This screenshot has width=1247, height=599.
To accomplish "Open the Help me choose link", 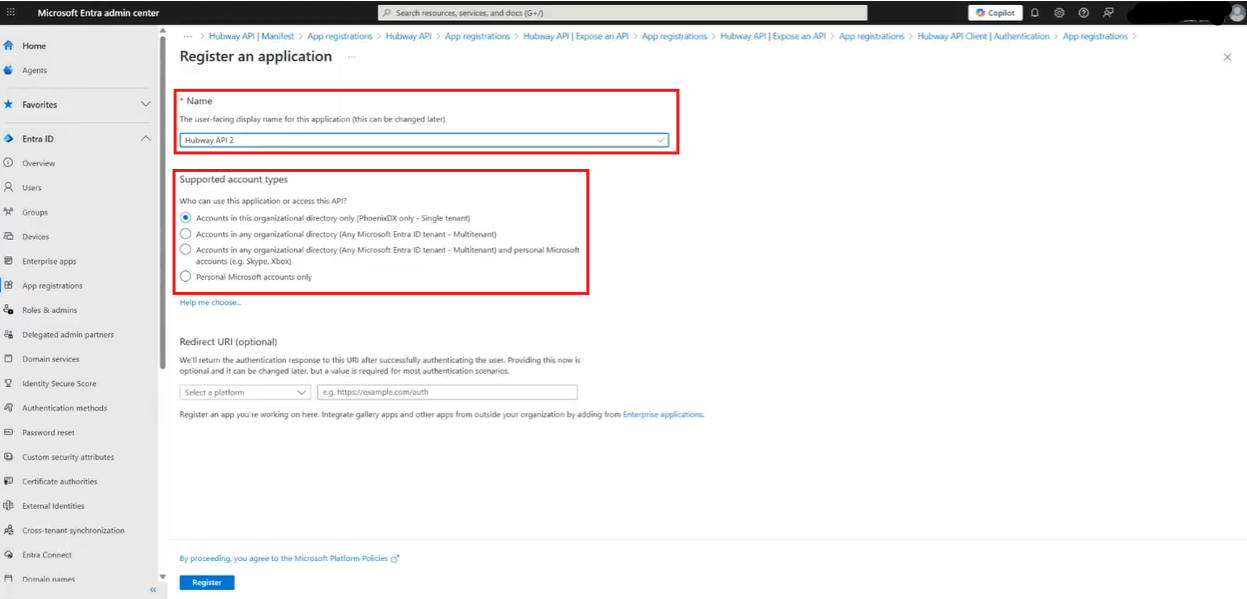I will pyautogui.click(x=210, y=302).
